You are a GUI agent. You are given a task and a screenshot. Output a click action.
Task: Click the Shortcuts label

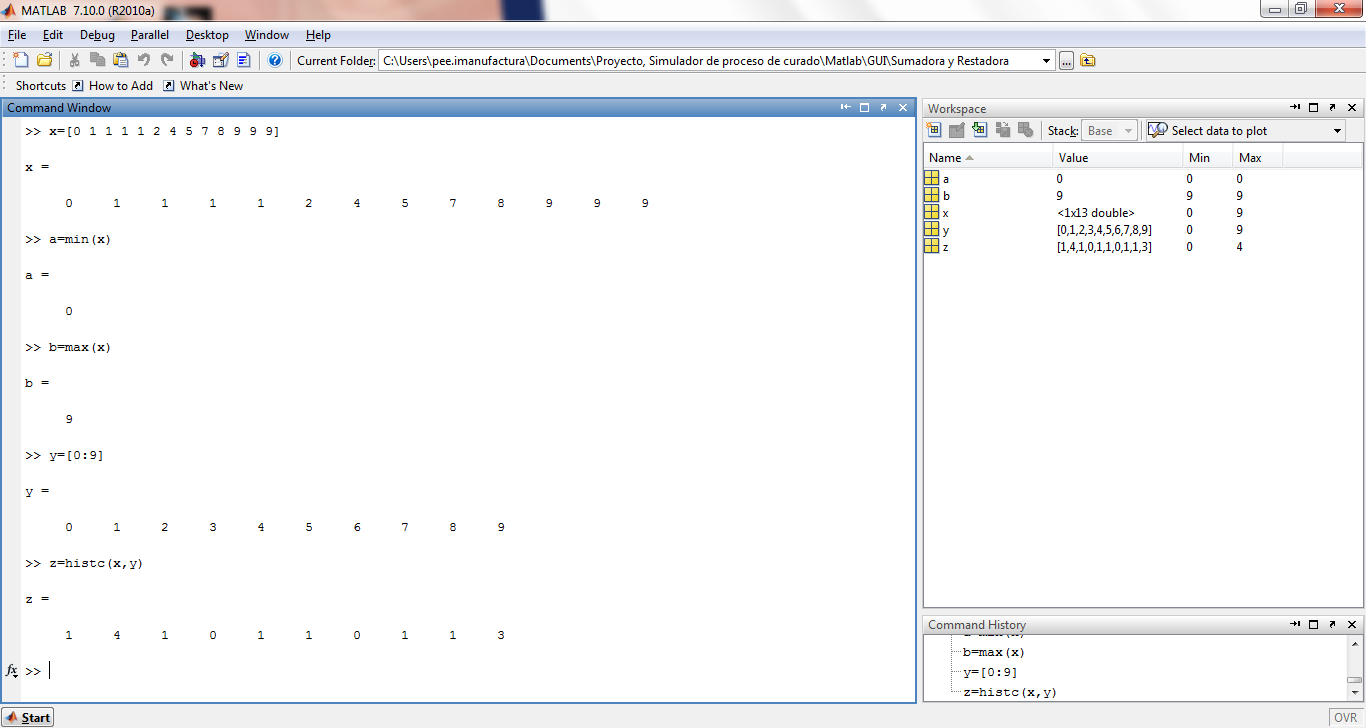tap(41, 86)
